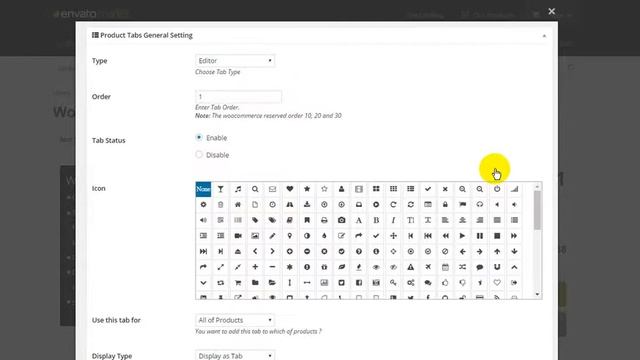The height and width of the screenshot is (360, 640).
Task: Select the road icon
Action: [289, 204]
